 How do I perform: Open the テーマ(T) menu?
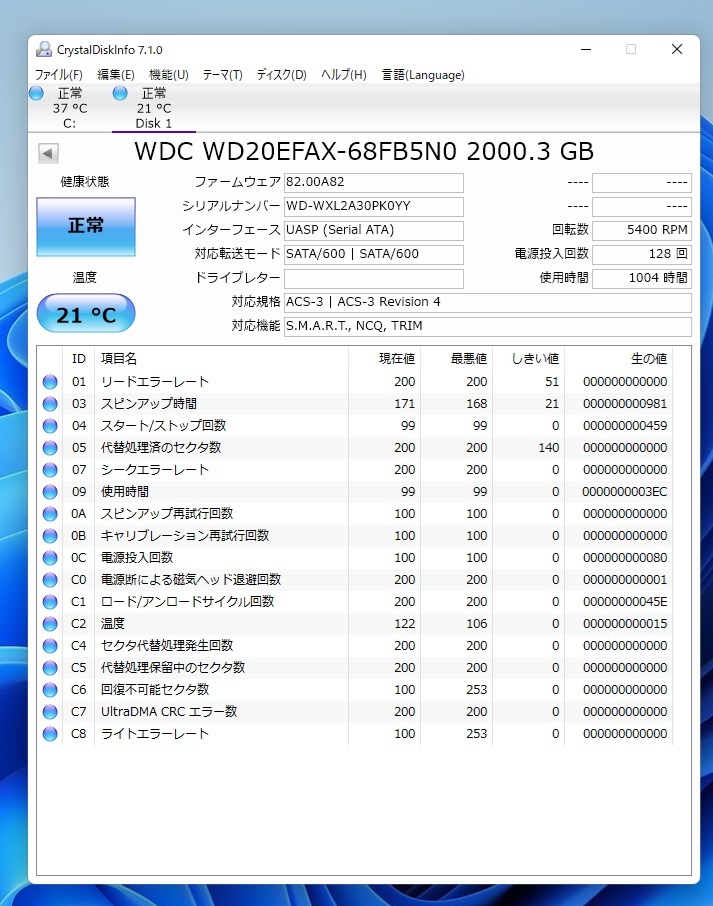(x=222, y=75)
